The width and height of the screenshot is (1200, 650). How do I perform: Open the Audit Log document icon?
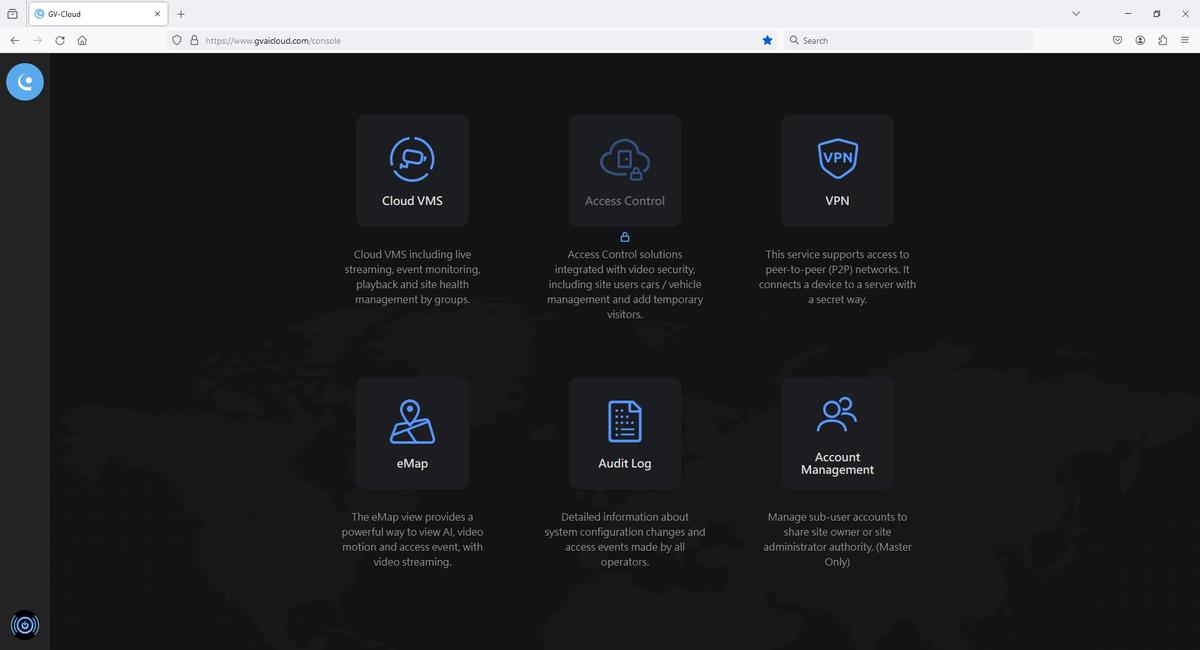coord(625,421)
